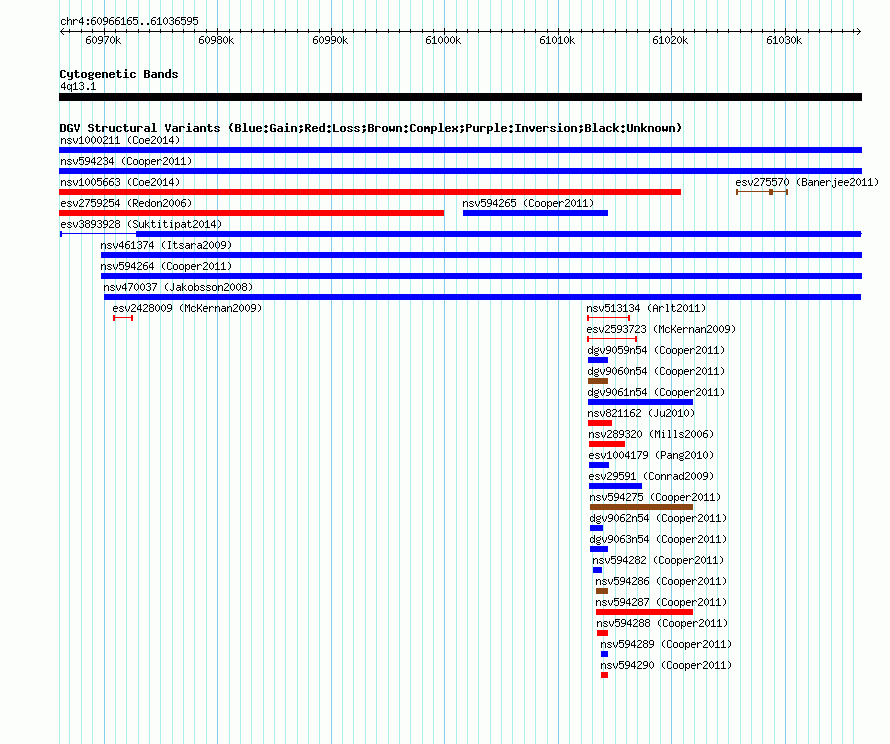Select esv275570 (Banerjee2011) variant label
890x744 pixels.
point(807,182)
